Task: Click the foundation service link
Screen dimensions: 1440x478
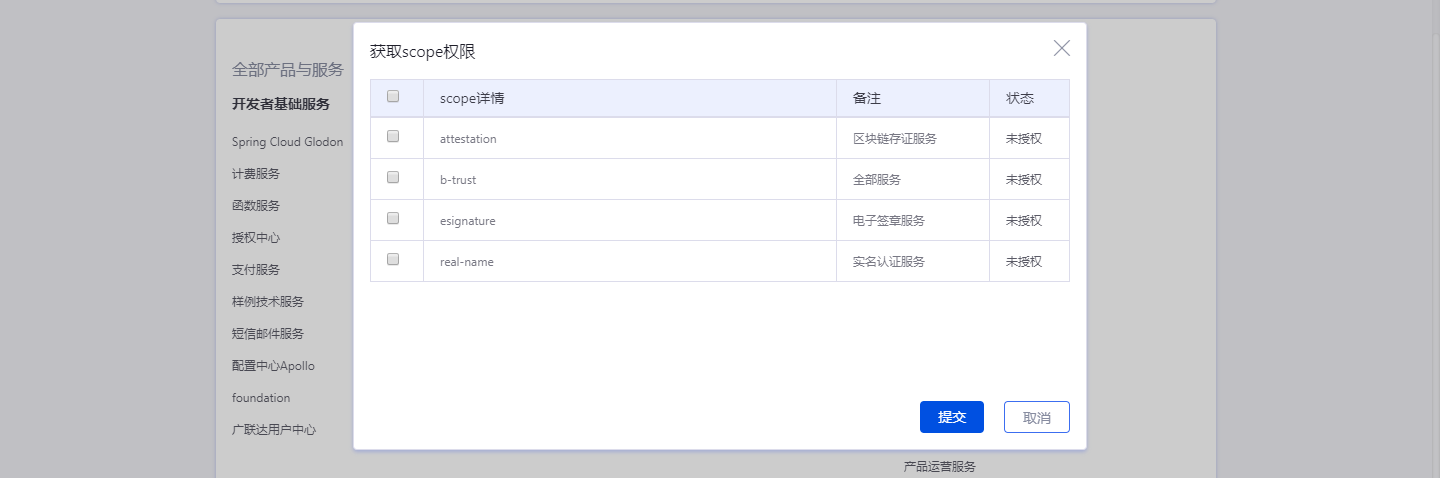Action: 261,398
